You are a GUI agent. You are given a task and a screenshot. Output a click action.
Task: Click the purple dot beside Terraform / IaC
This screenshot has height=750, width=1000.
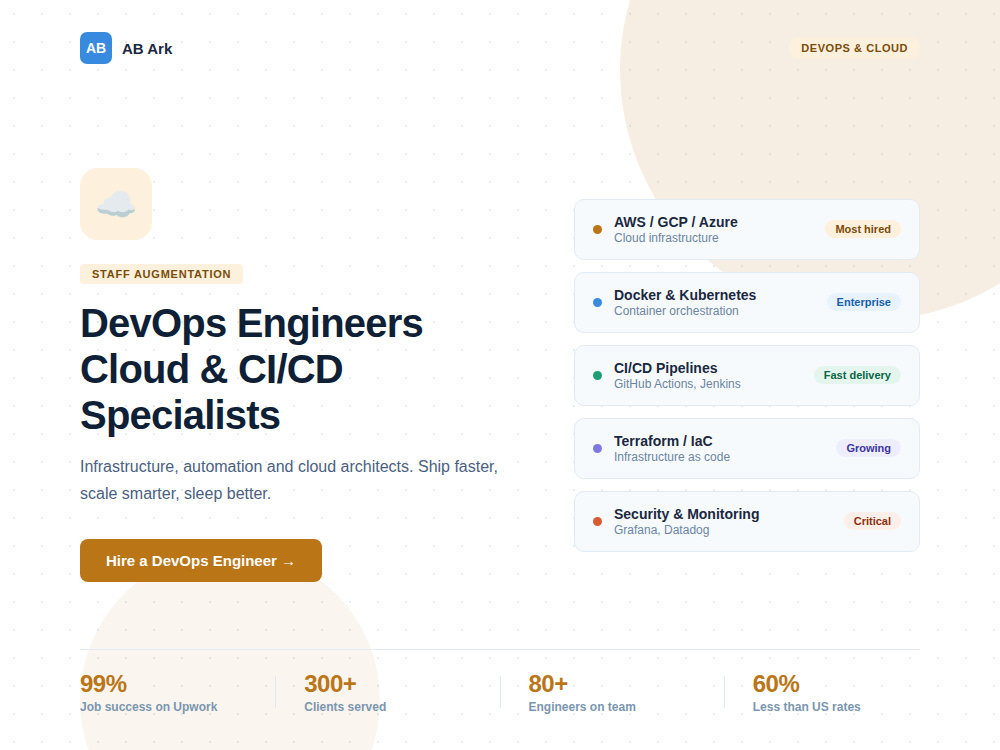pos(598,448)
